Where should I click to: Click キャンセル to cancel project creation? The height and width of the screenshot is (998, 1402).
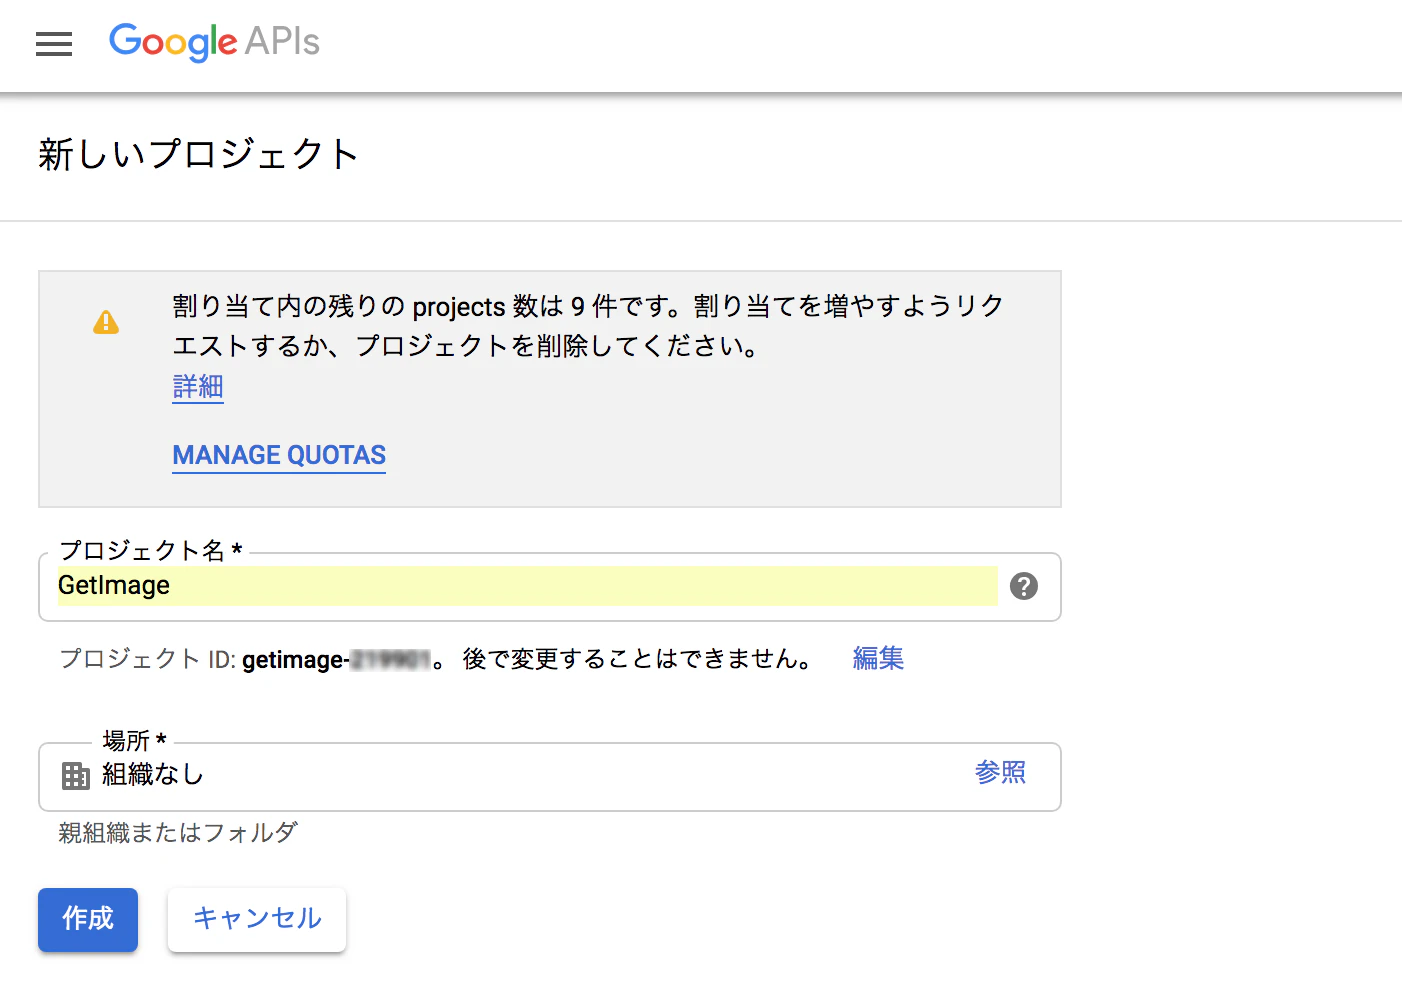coord(256,919)
